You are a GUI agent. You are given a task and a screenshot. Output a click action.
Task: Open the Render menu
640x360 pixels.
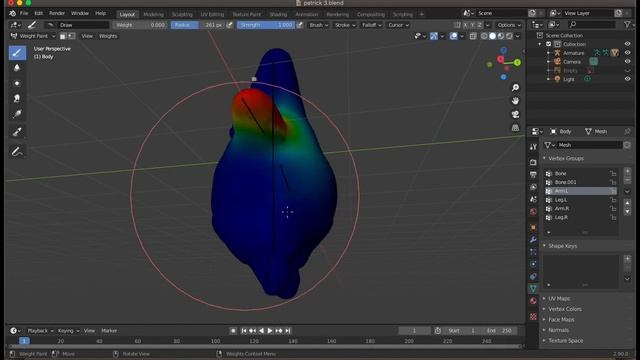[x=57, y=13]
